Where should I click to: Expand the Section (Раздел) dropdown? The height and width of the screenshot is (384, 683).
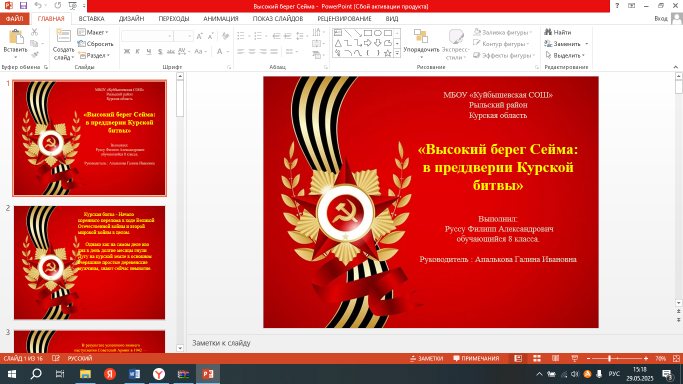point(94,55)
